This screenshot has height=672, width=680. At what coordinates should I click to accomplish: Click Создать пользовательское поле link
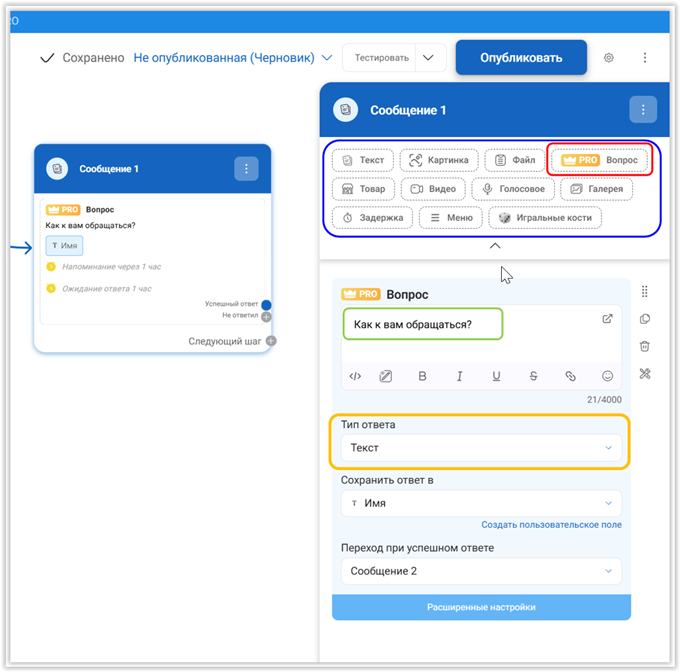click(x=551, y=525)
